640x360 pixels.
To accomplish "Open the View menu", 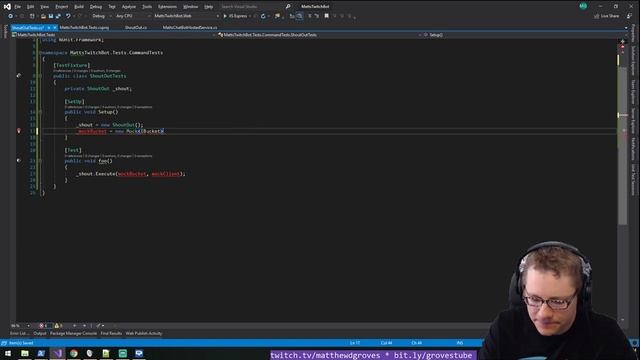I will (x=44, y=7).
